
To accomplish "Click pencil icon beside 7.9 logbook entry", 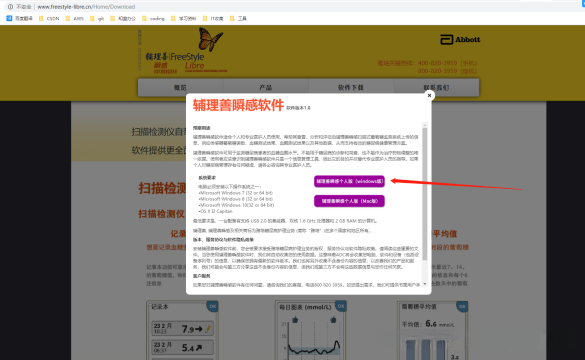I will tap(208, 329).
